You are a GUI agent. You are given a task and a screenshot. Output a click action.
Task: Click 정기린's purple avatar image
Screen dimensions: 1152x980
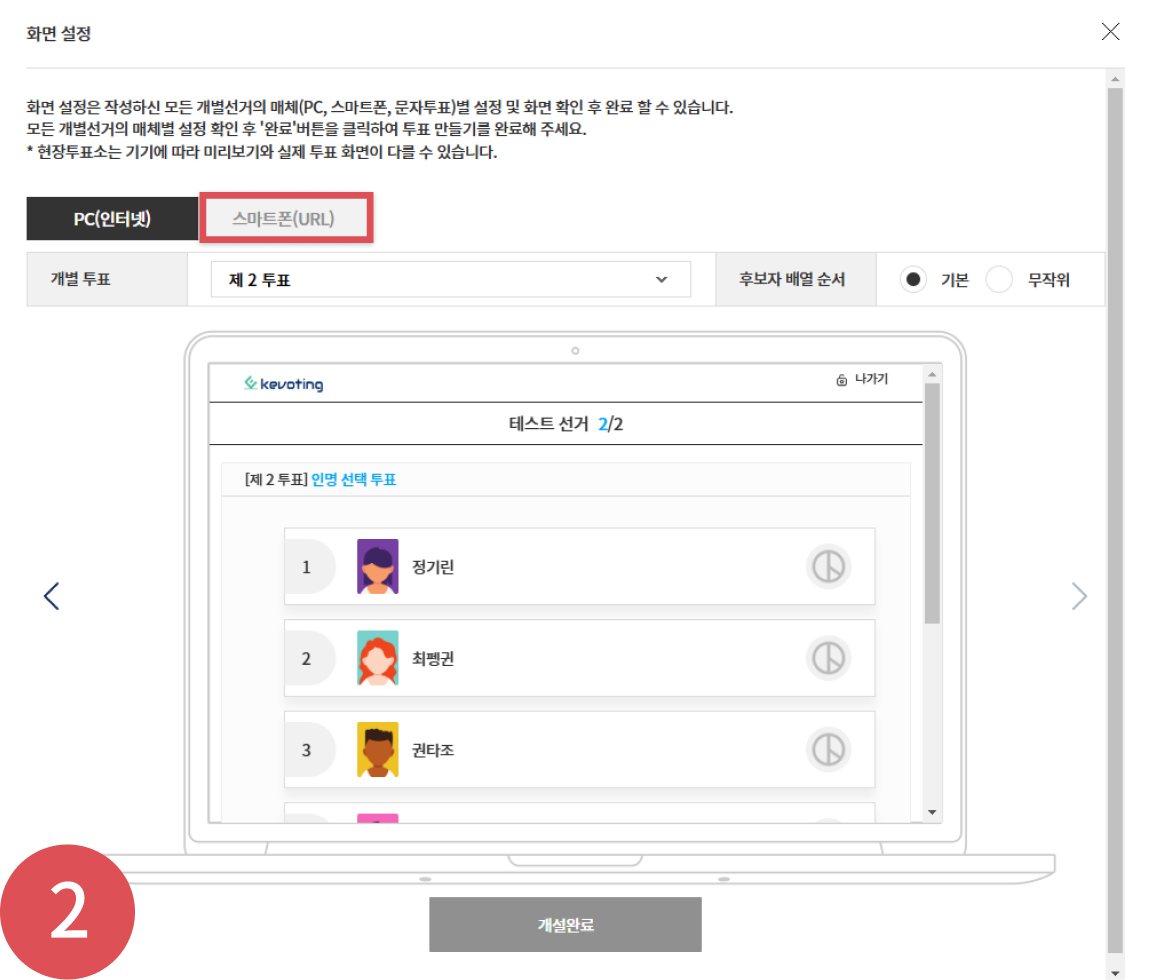tap(377, 567)
